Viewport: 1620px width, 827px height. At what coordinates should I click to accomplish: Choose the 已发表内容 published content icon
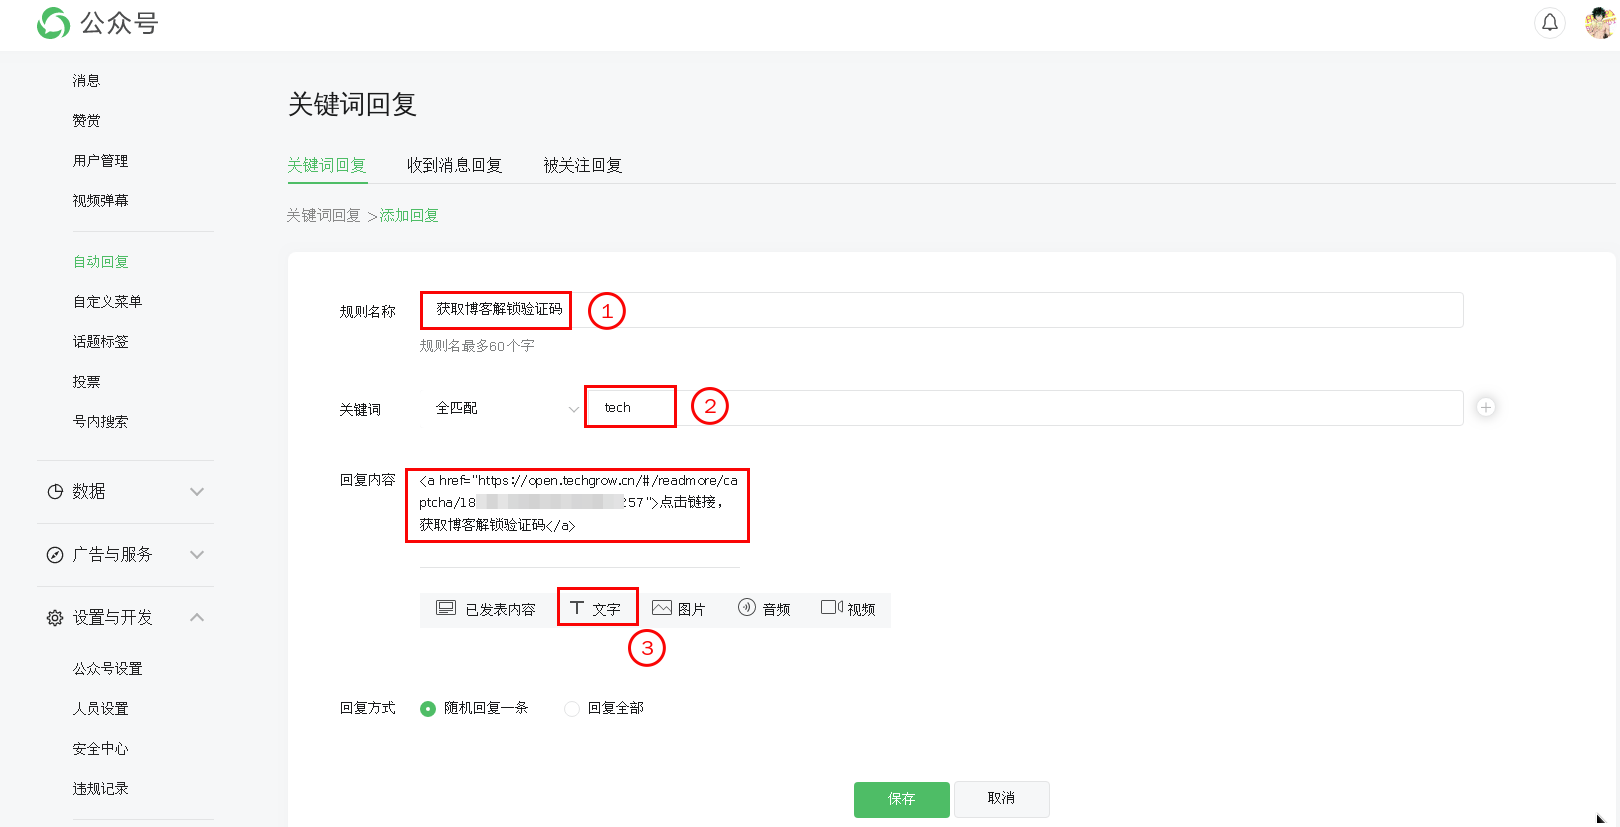point(446,608)
